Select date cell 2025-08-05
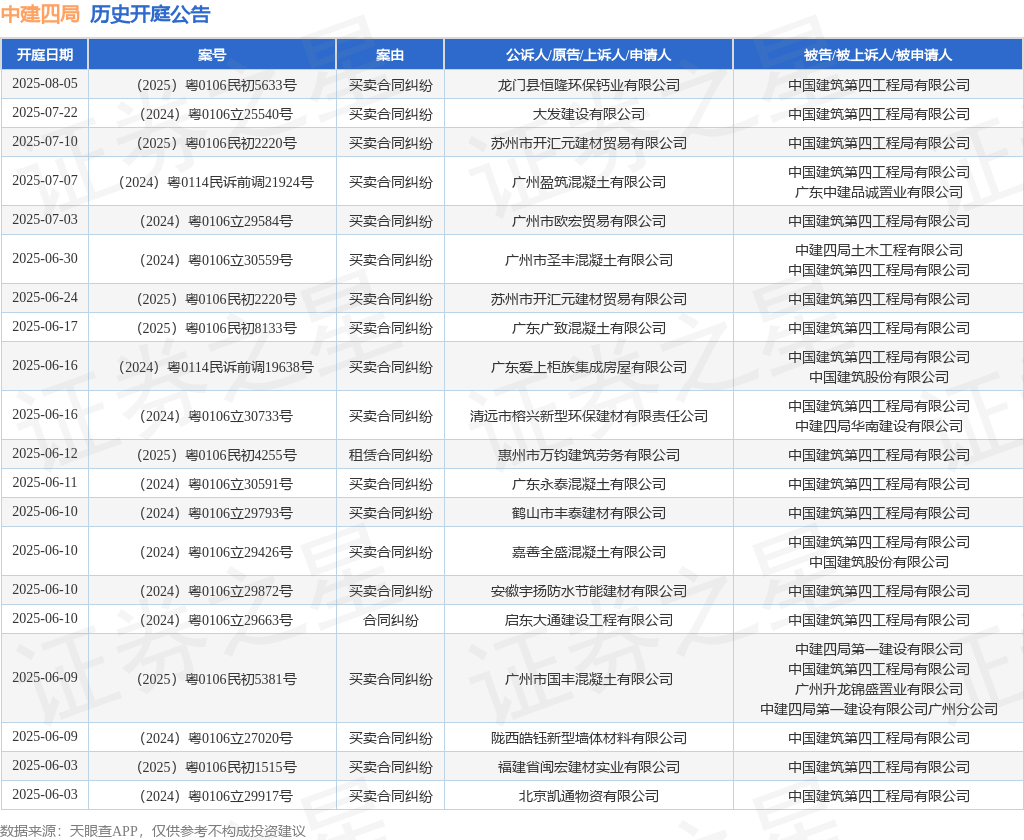The height and width of the screenshot is (840, 1024). click(x=44, y=84)
